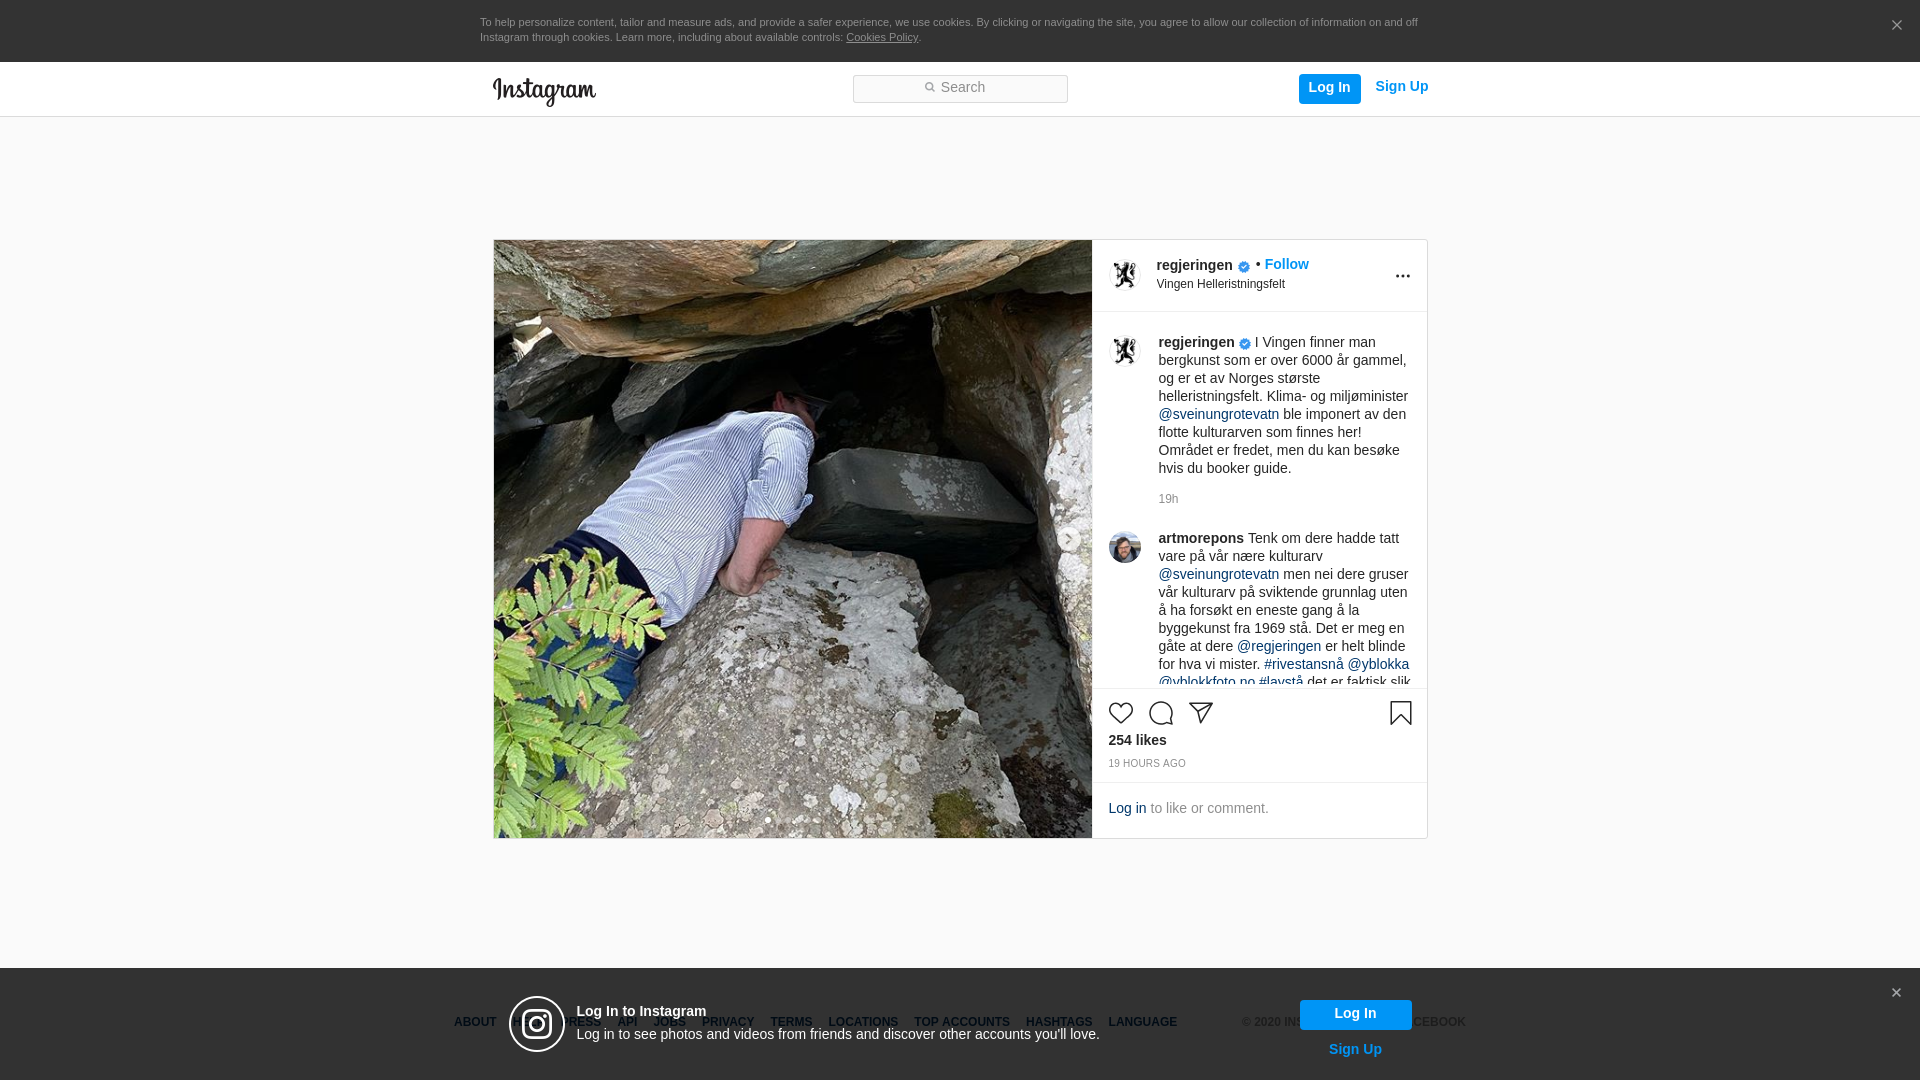Follow the regjeringen account
Image resolution: width=1920 pixels, height=1080 pixels.
tap(1286, 265)
